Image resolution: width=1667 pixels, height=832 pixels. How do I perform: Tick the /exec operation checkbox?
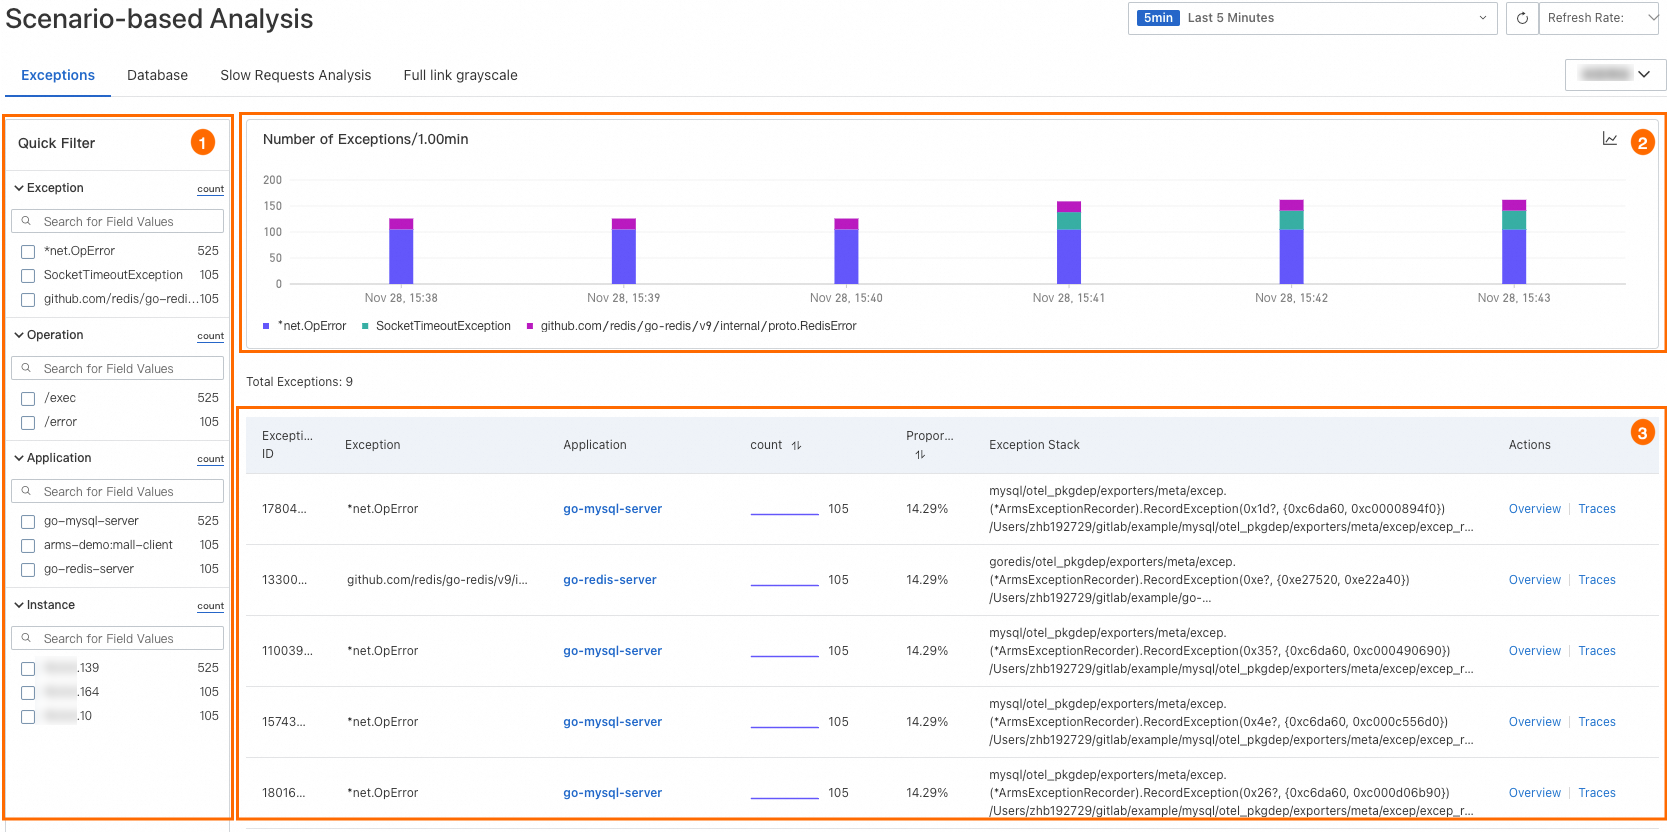pyautogui.click(x=28, y=399)
